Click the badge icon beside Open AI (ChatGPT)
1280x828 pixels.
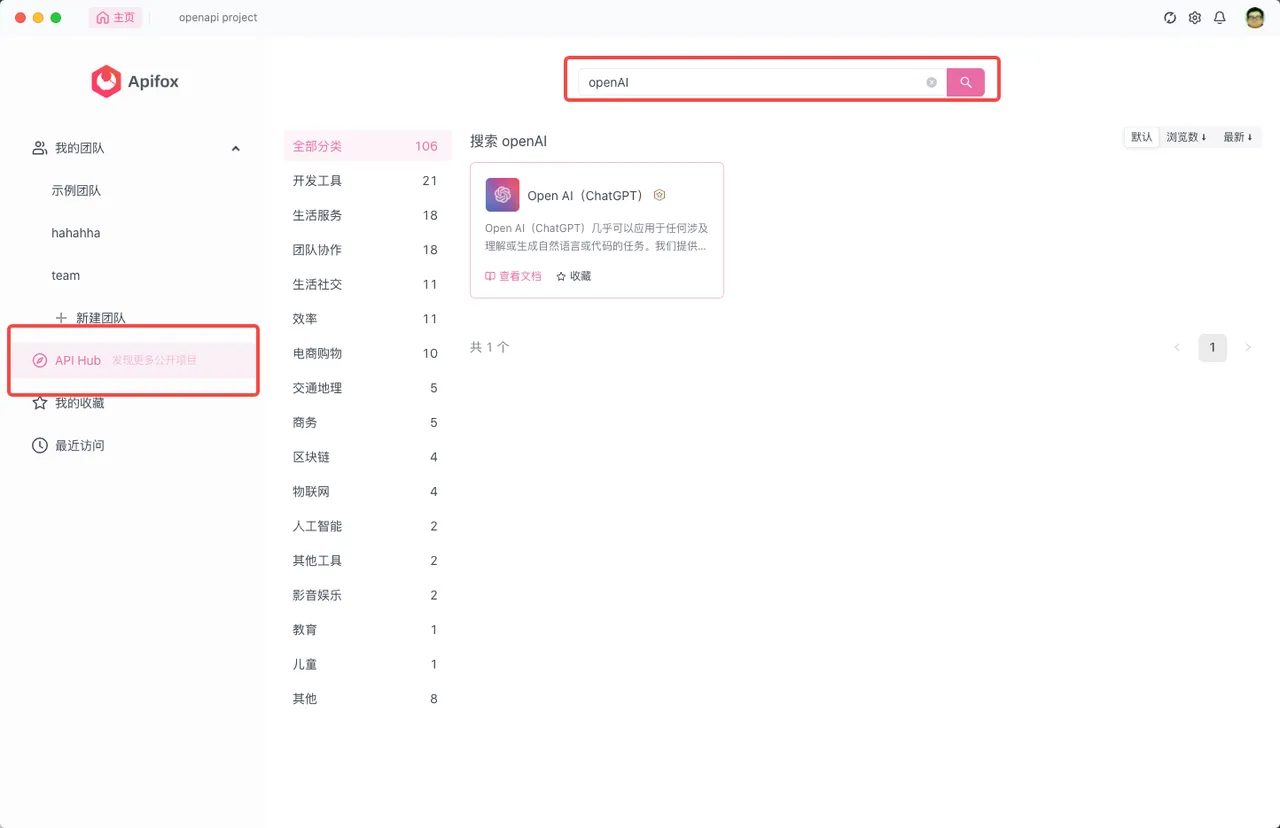point(659,195)
